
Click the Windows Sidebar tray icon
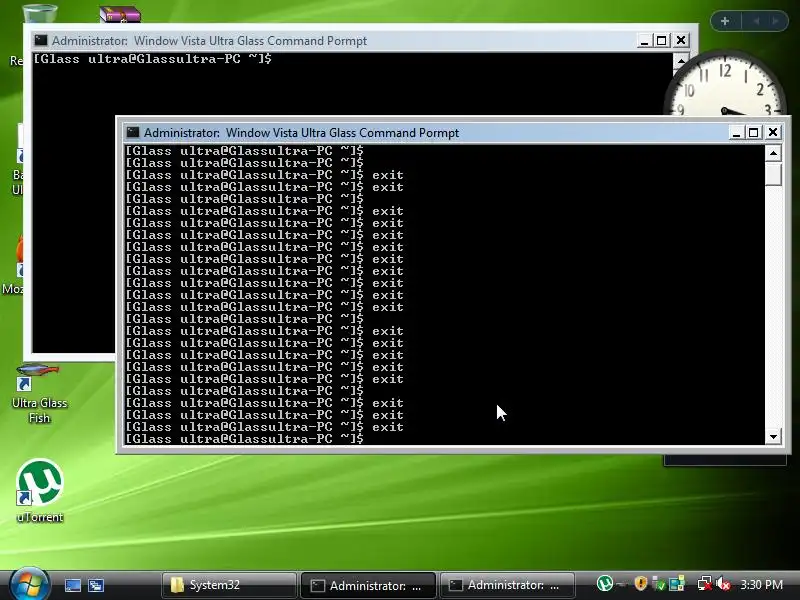[x=677, y=583]
